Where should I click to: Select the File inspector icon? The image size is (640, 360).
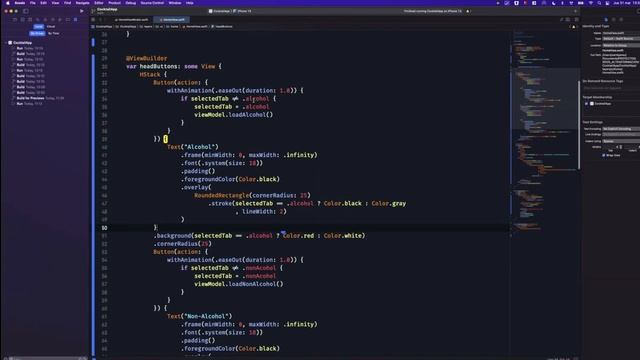(x=606, y=19)
